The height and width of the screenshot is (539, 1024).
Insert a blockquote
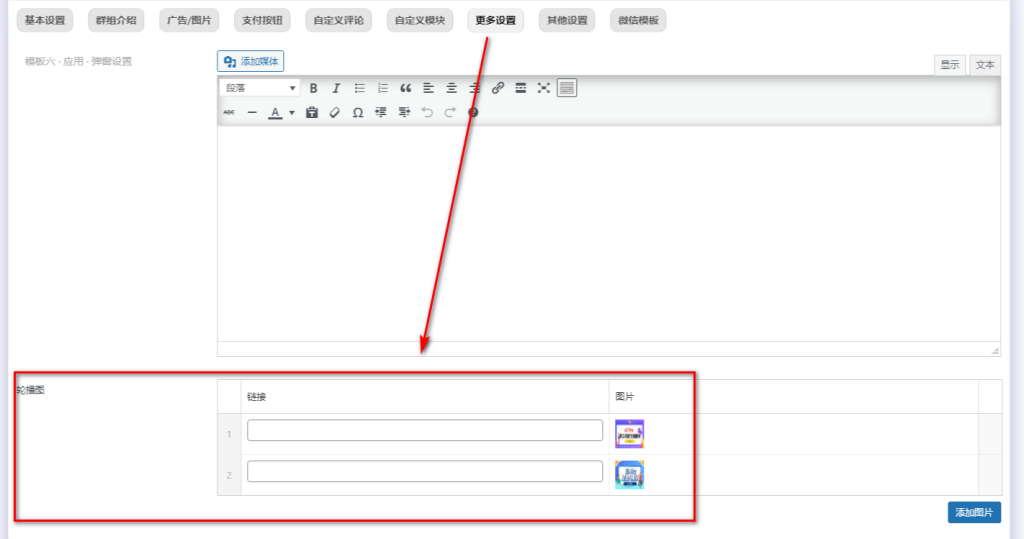click(x=406, y=88)
